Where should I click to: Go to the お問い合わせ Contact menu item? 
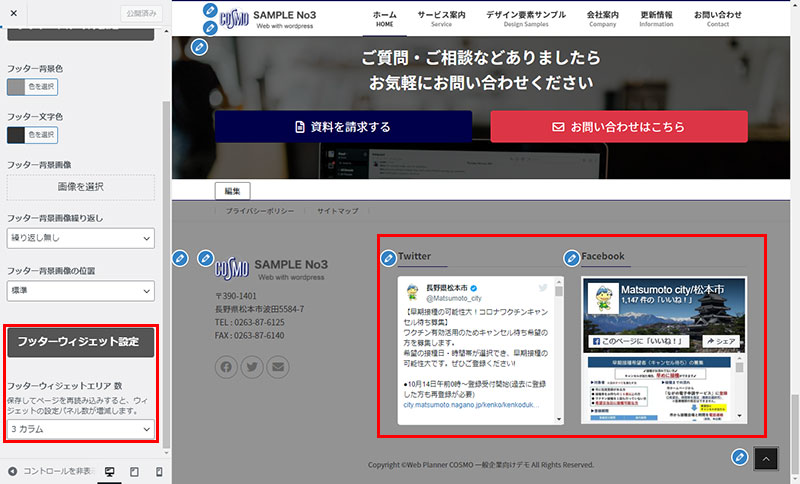tap(717, 18)
